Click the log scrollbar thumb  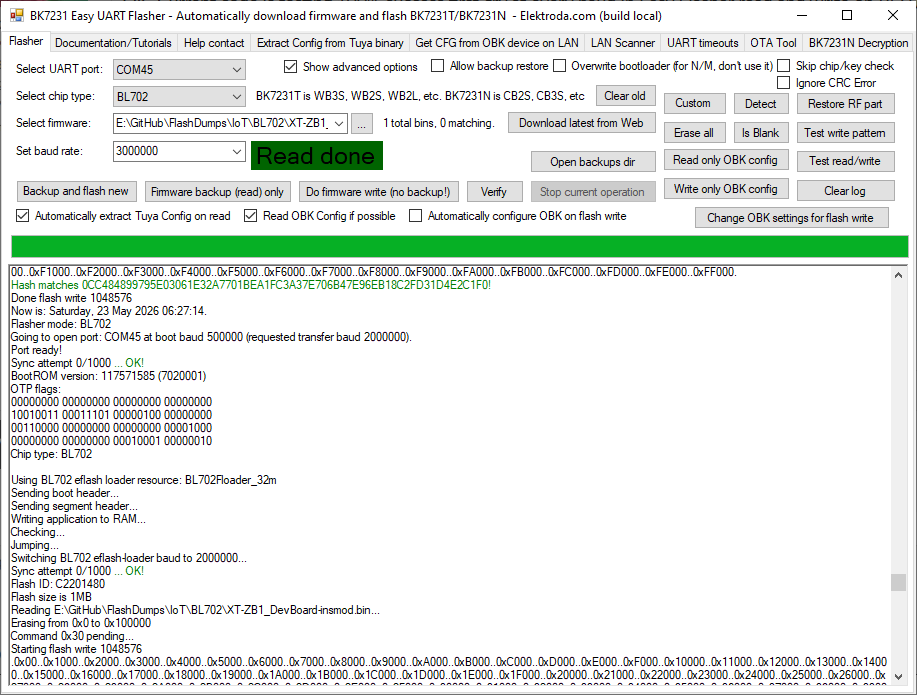(898, 582)
